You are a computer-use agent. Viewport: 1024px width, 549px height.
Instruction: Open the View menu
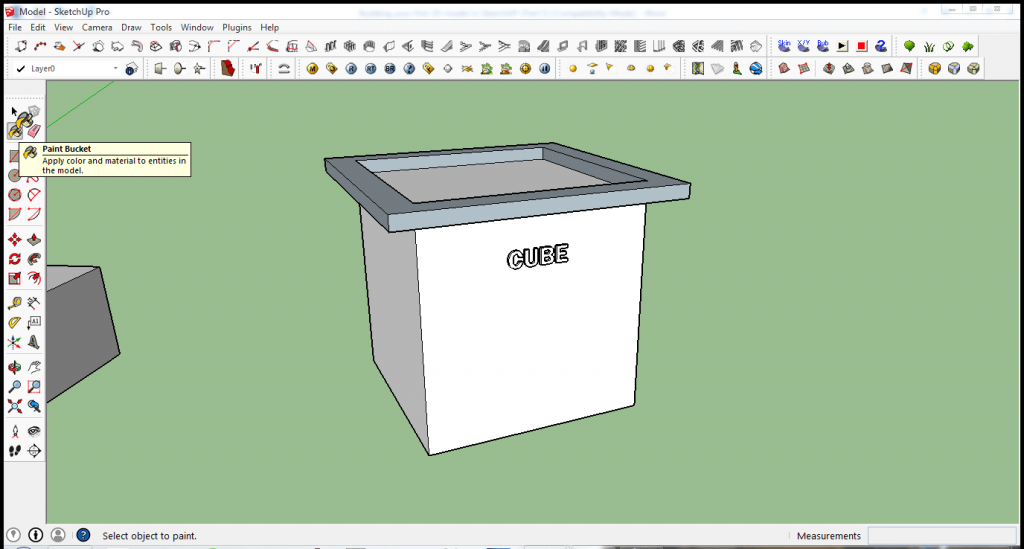63,27
